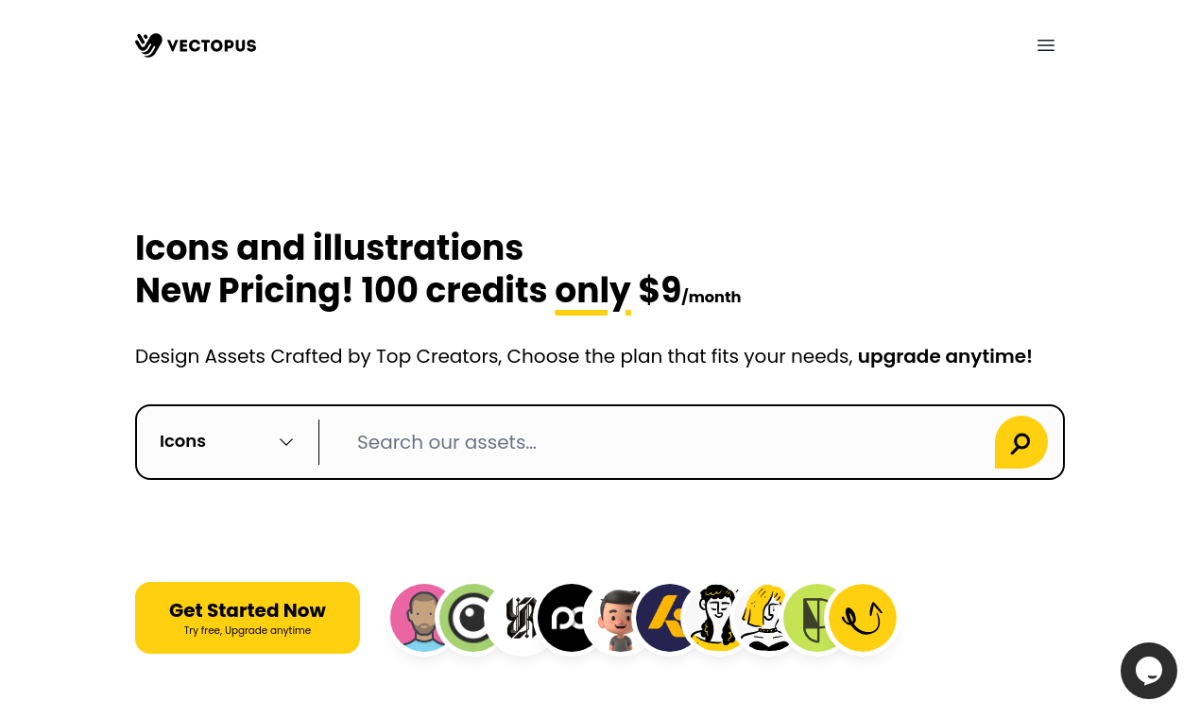Screen dimensions: 1200x718
Task: Select the dark-haired woman illustration avatar
Action: 717,618
